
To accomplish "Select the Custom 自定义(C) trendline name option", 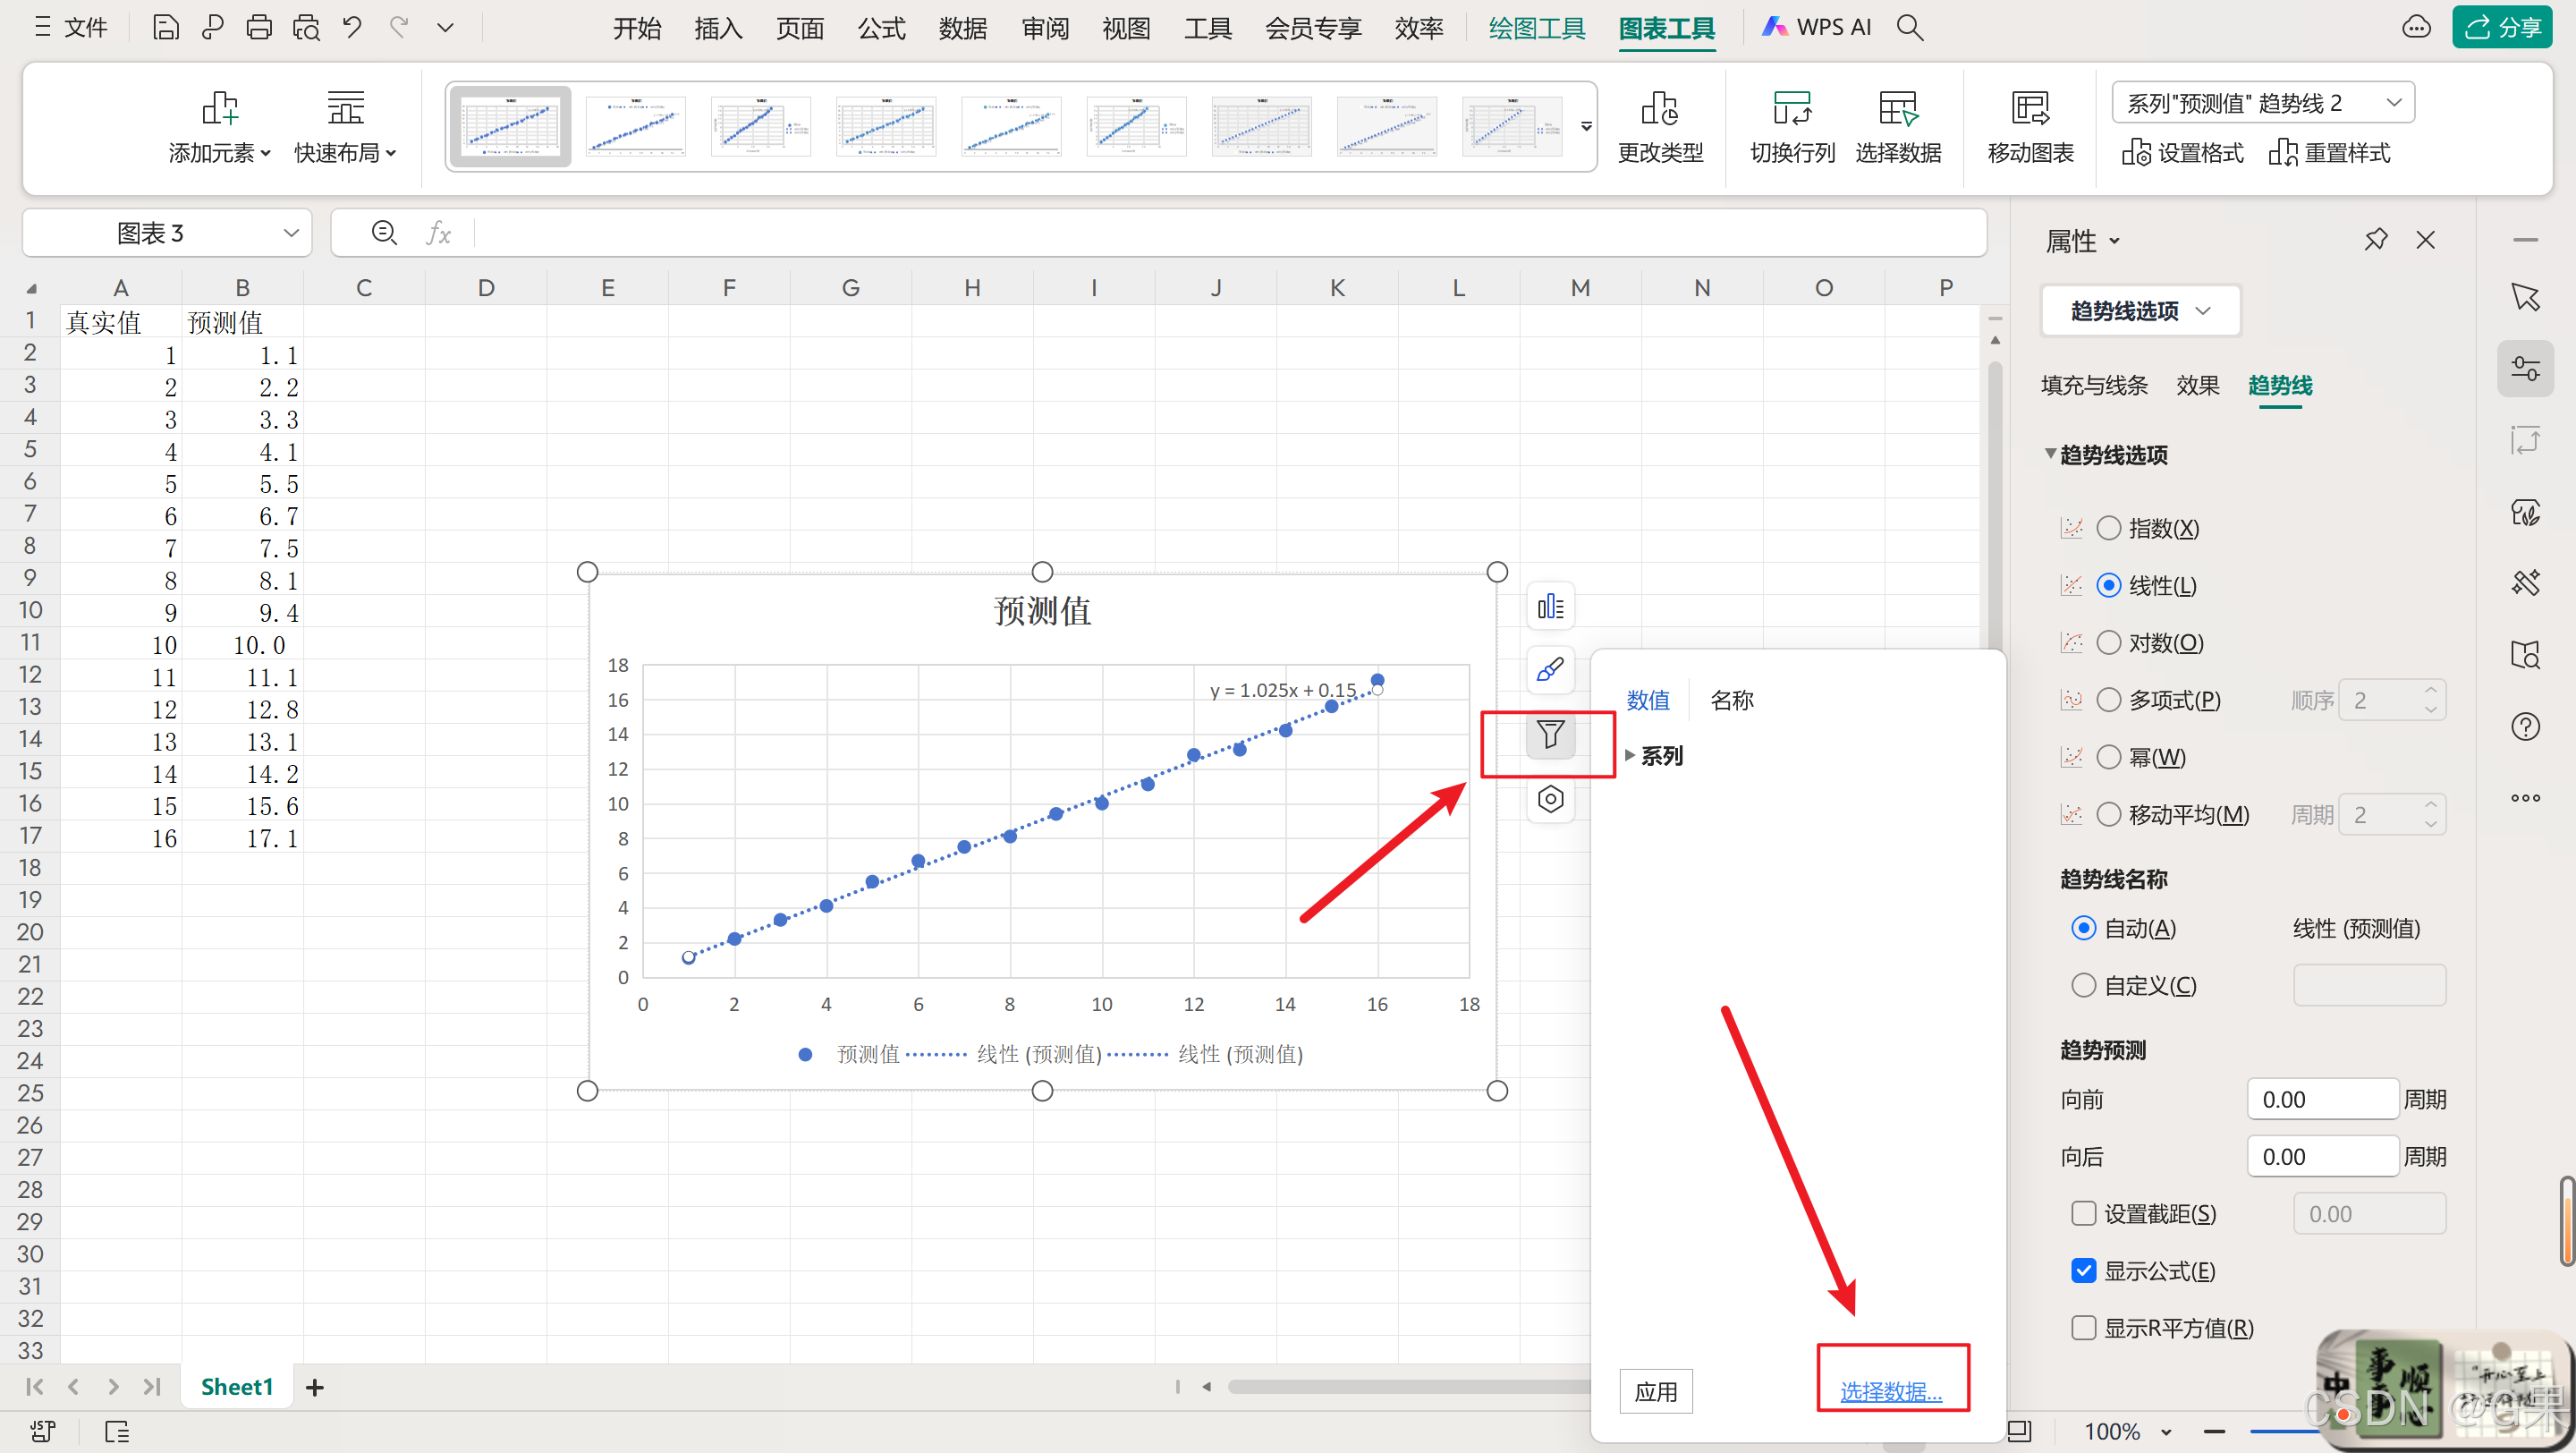I will click(x=2083, y=986).
